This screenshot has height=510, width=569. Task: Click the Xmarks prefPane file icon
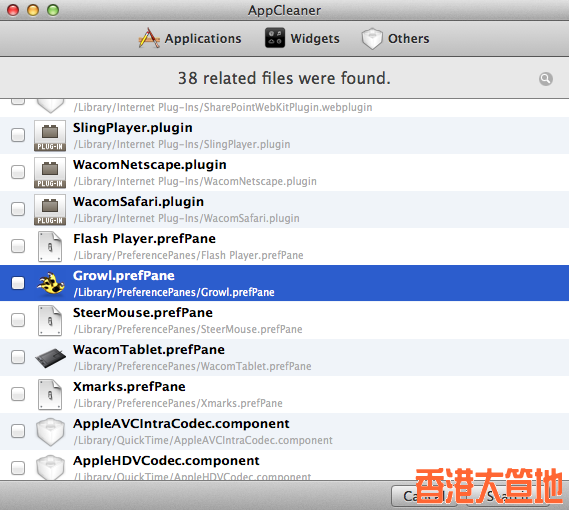(50, 395)
